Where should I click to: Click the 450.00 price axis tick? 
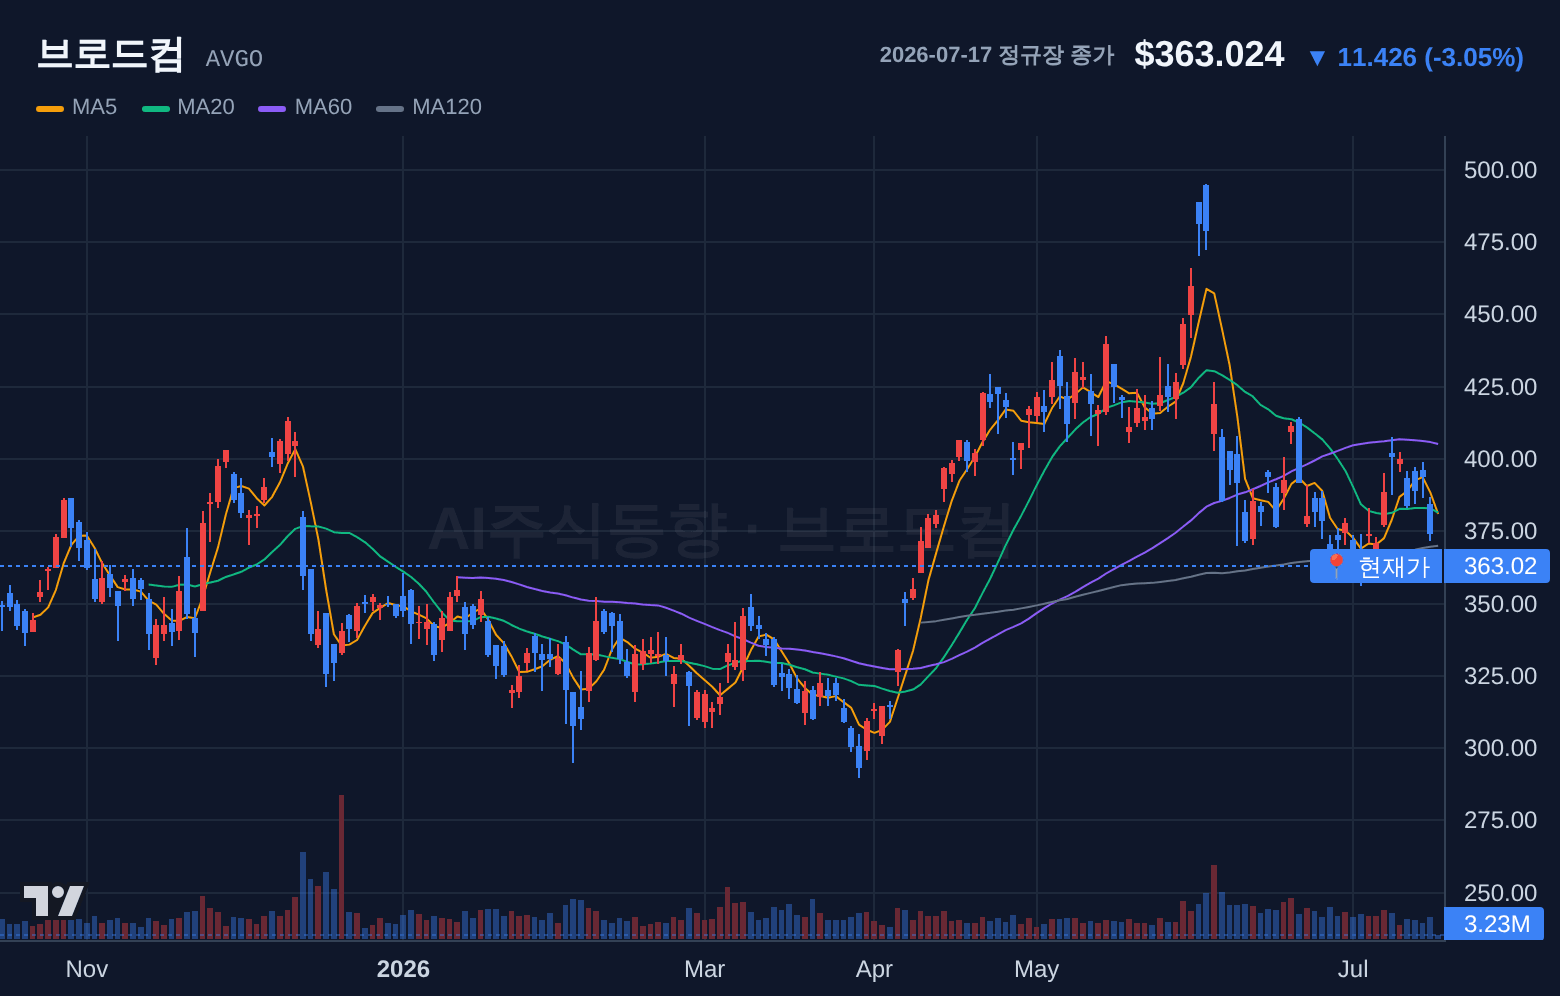[x=1500, y=314]
